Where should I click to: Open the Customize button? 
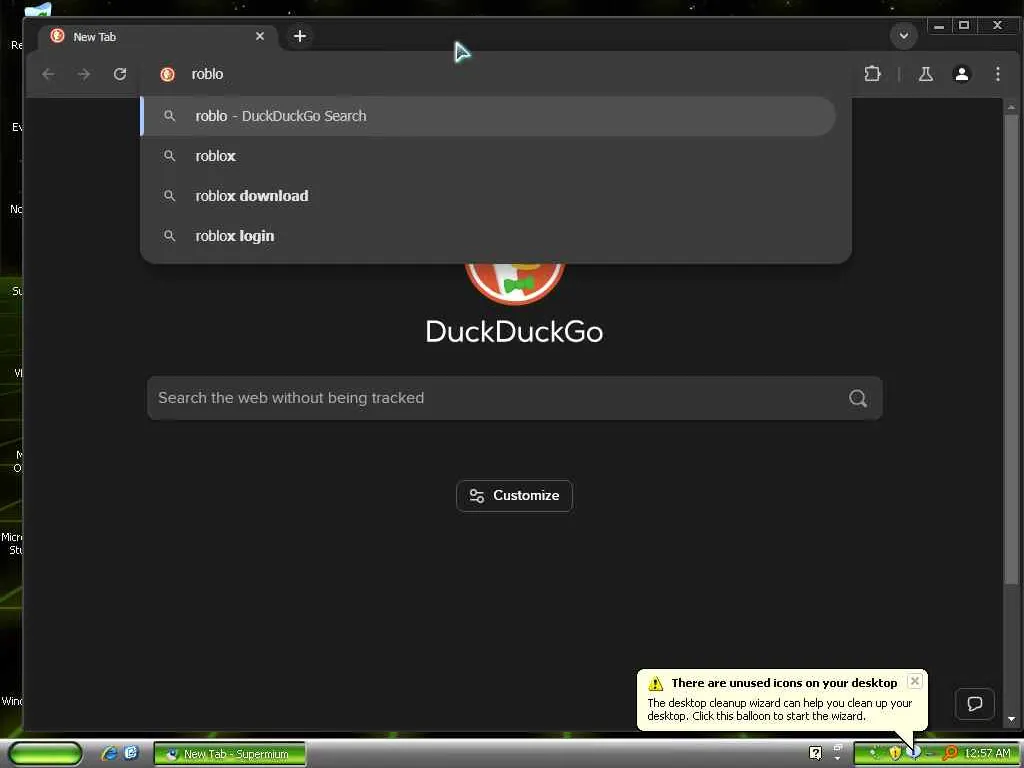515,496
